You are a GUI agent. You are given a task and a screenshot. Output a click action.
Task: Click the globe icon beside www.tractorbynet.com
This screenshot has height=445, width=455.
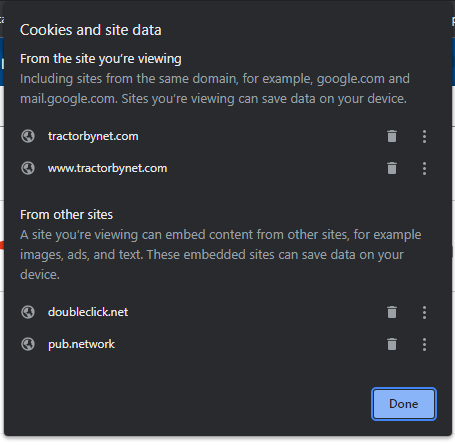pyautogui.click(x=28, y=168)
